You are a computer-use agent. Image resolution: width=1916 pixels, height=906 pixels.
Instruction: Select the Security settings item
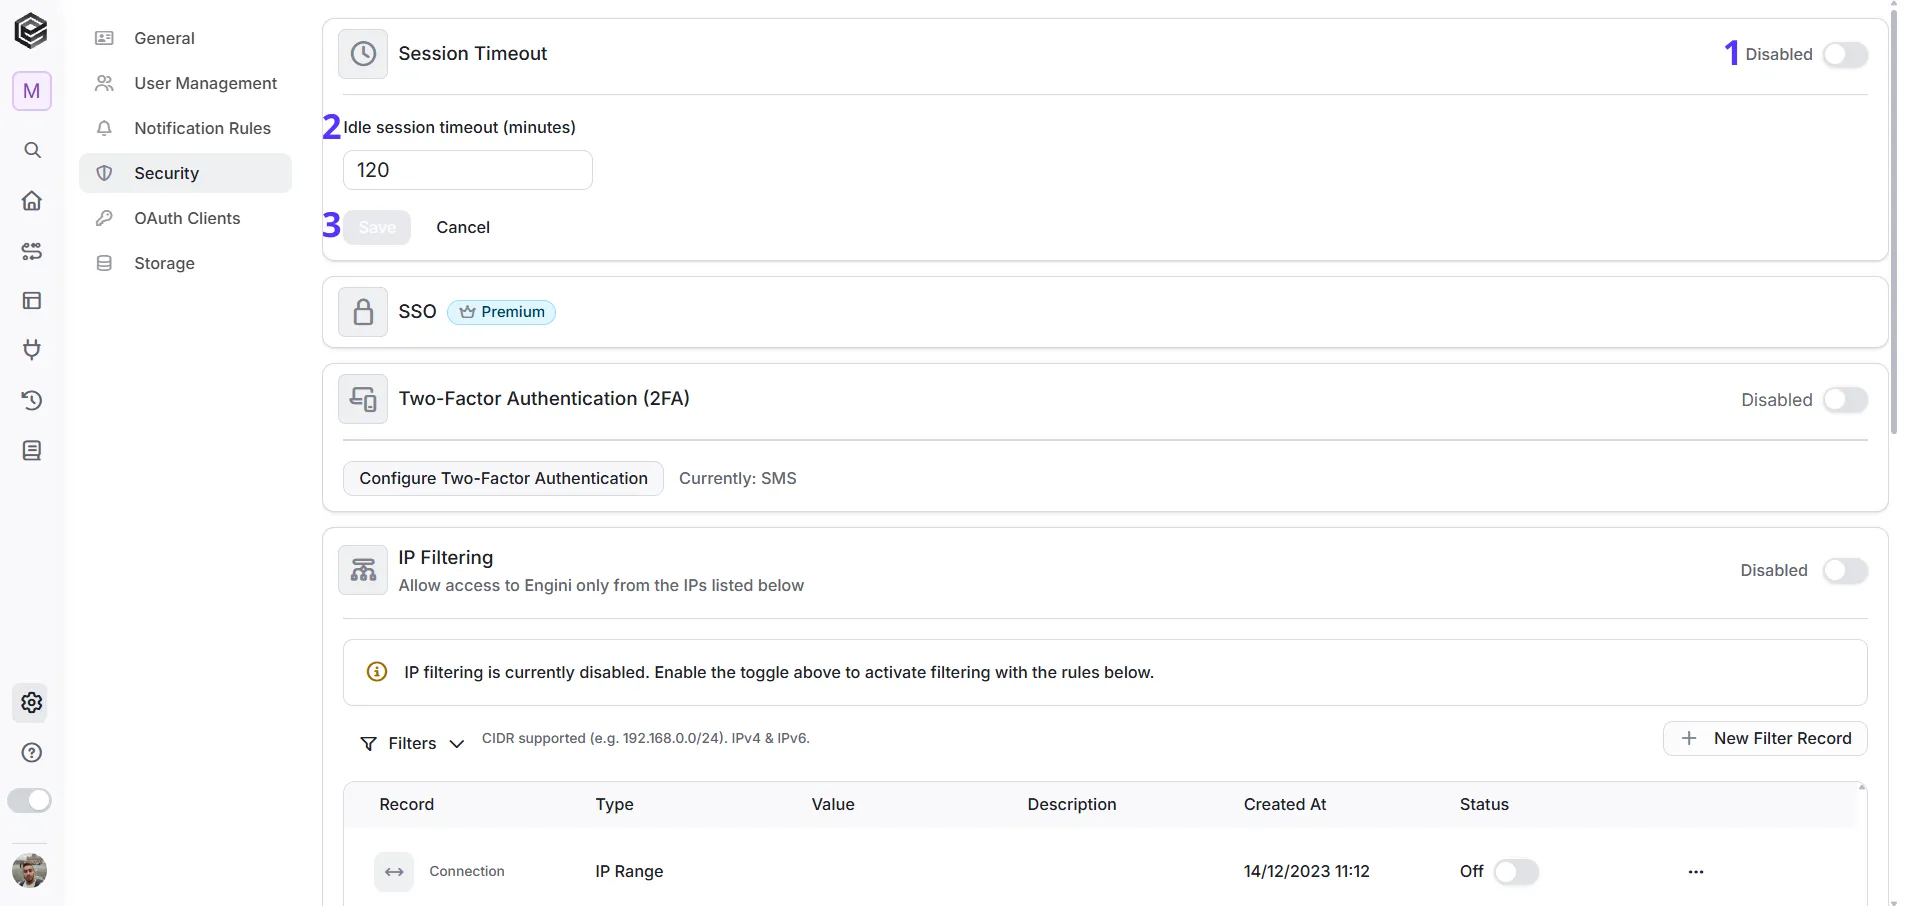tap(185, 173)
